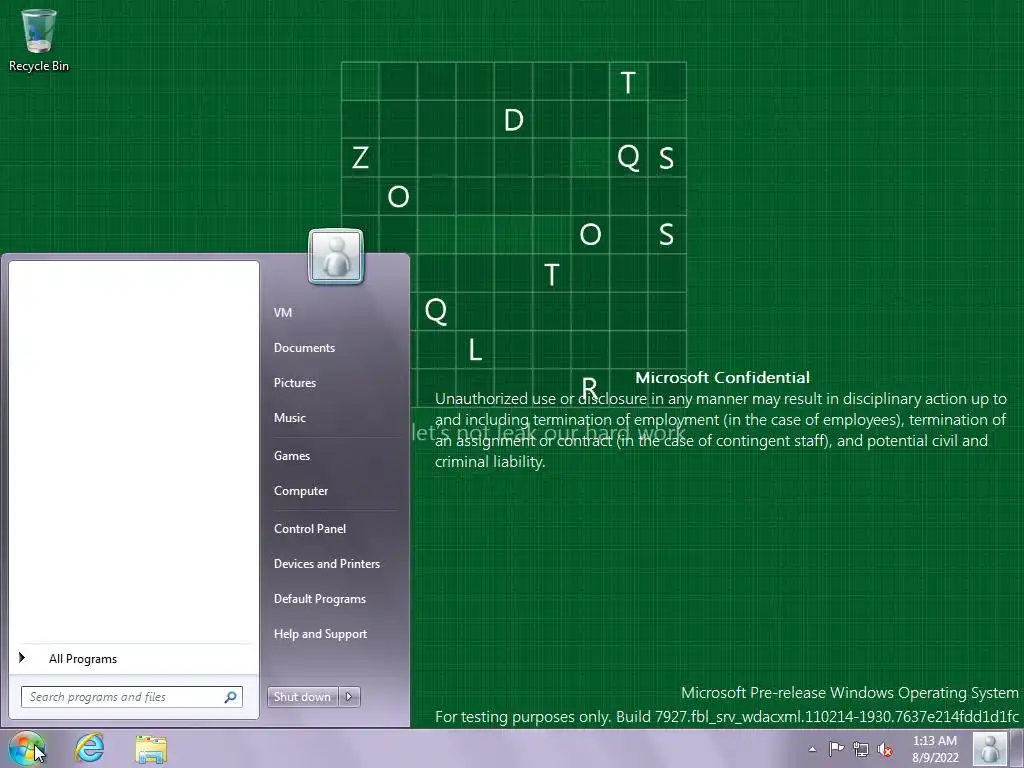The image size is (1024, 768).
Task: Open the VM user folder
Action: pos(283,313)
